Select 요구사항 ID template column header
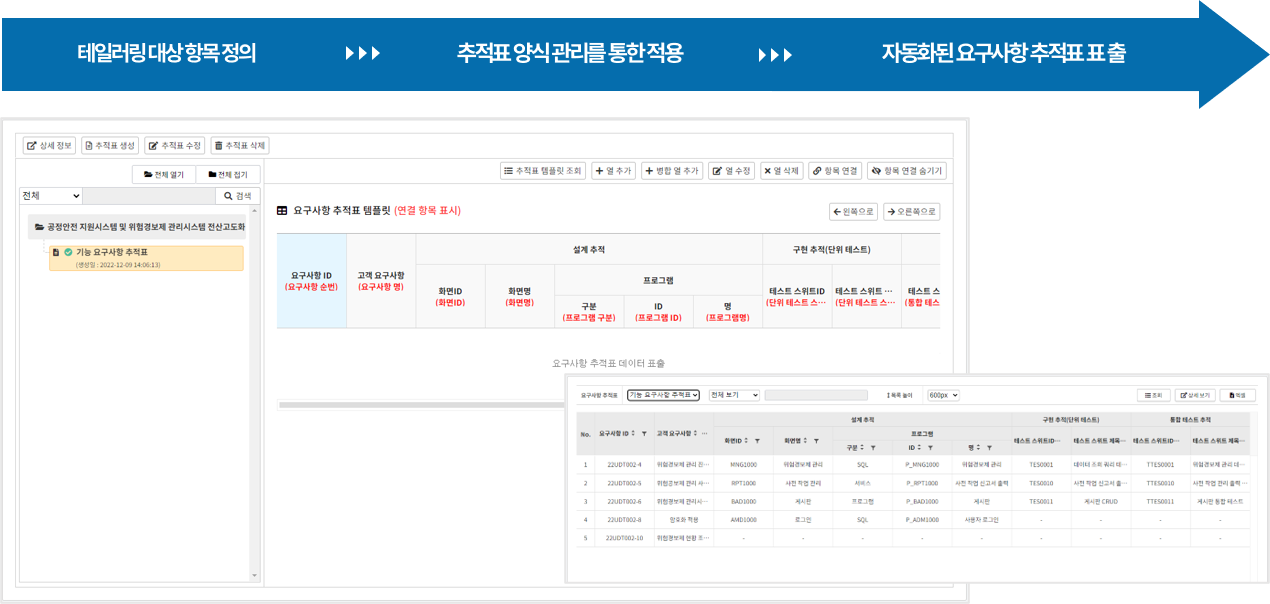The image size is (1270, 604). pyautogui.click(x=312, y=280)
